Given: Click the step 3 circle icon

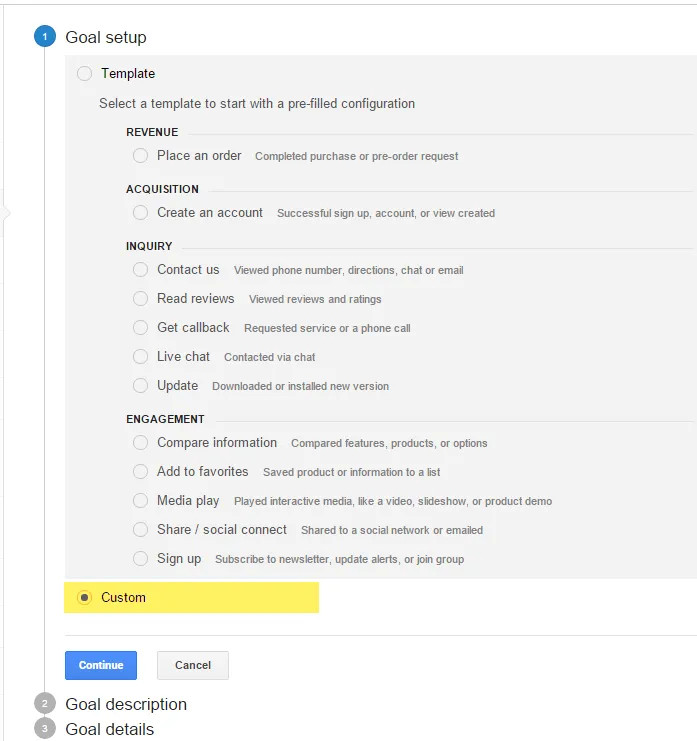Looking at the screenshot, I should coord(44,729).
